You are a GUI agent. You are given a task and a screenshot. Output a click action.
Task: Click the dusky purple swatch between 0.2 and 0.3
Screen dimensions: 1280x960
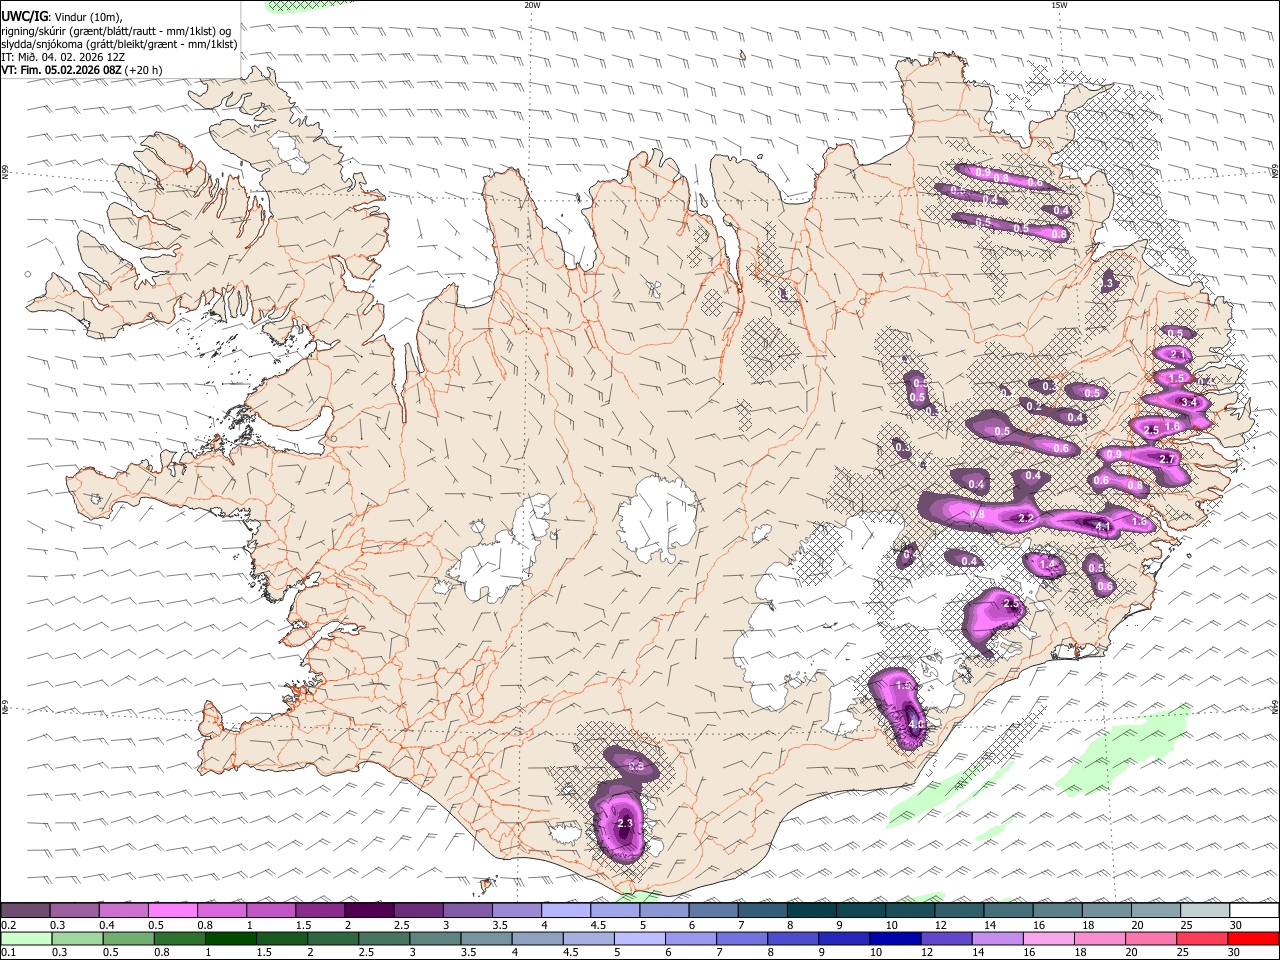25,911
